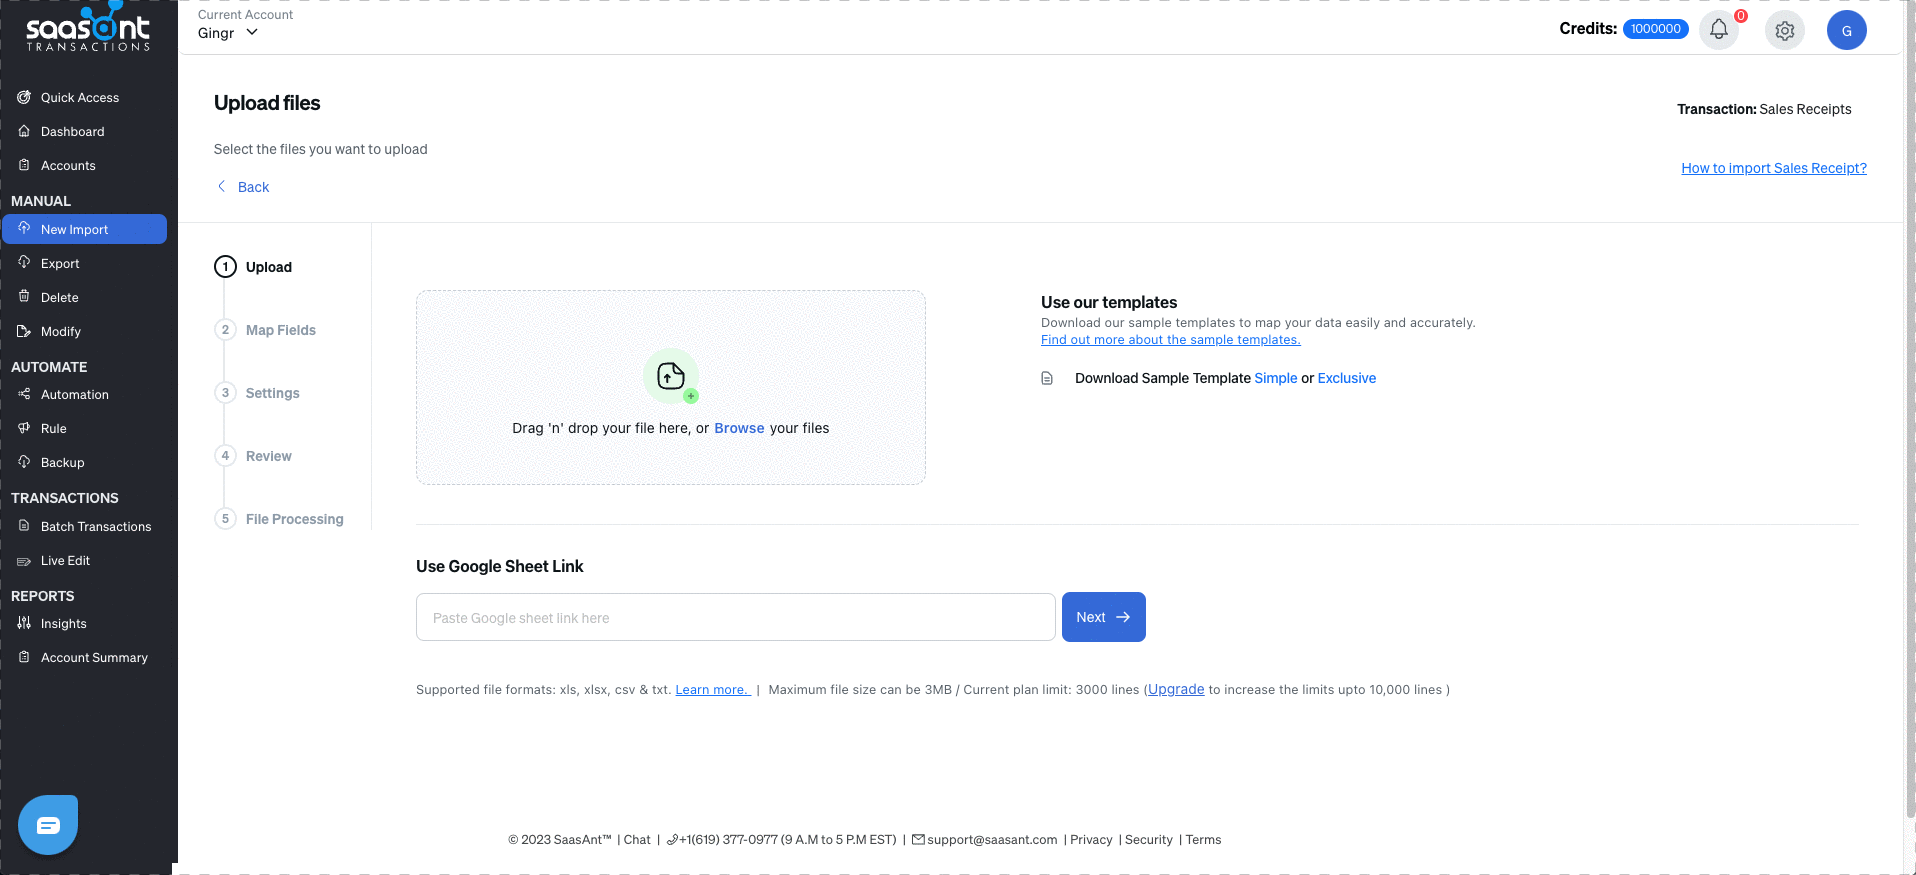Open Chat link in footer
Viewport: 1916px width, 875px height.
pos(637,840)
